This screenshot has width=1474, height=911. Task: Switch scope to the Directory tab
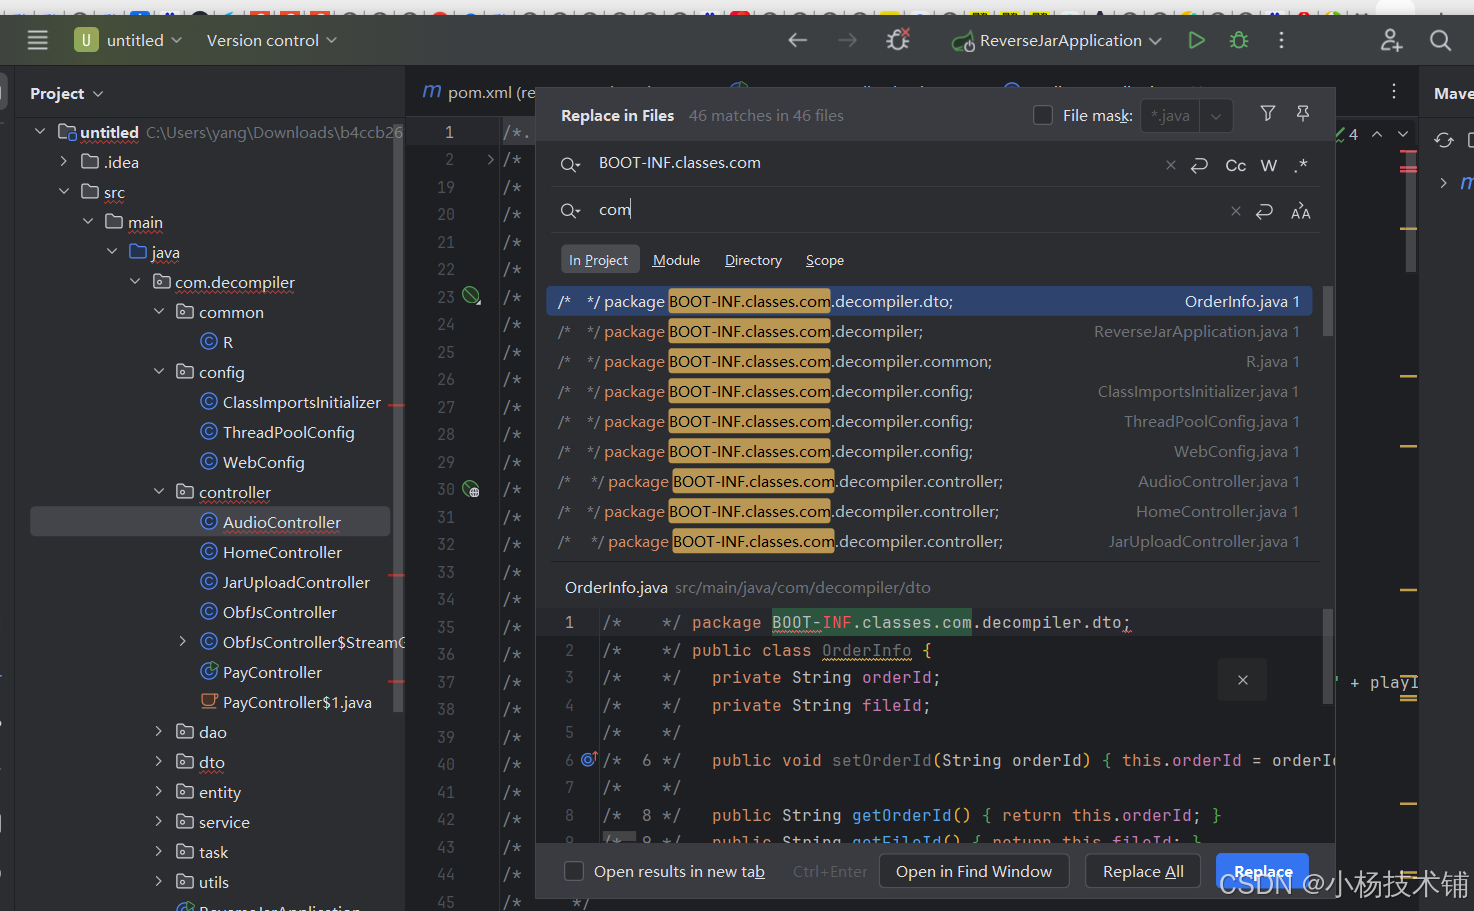pos(753,260)
